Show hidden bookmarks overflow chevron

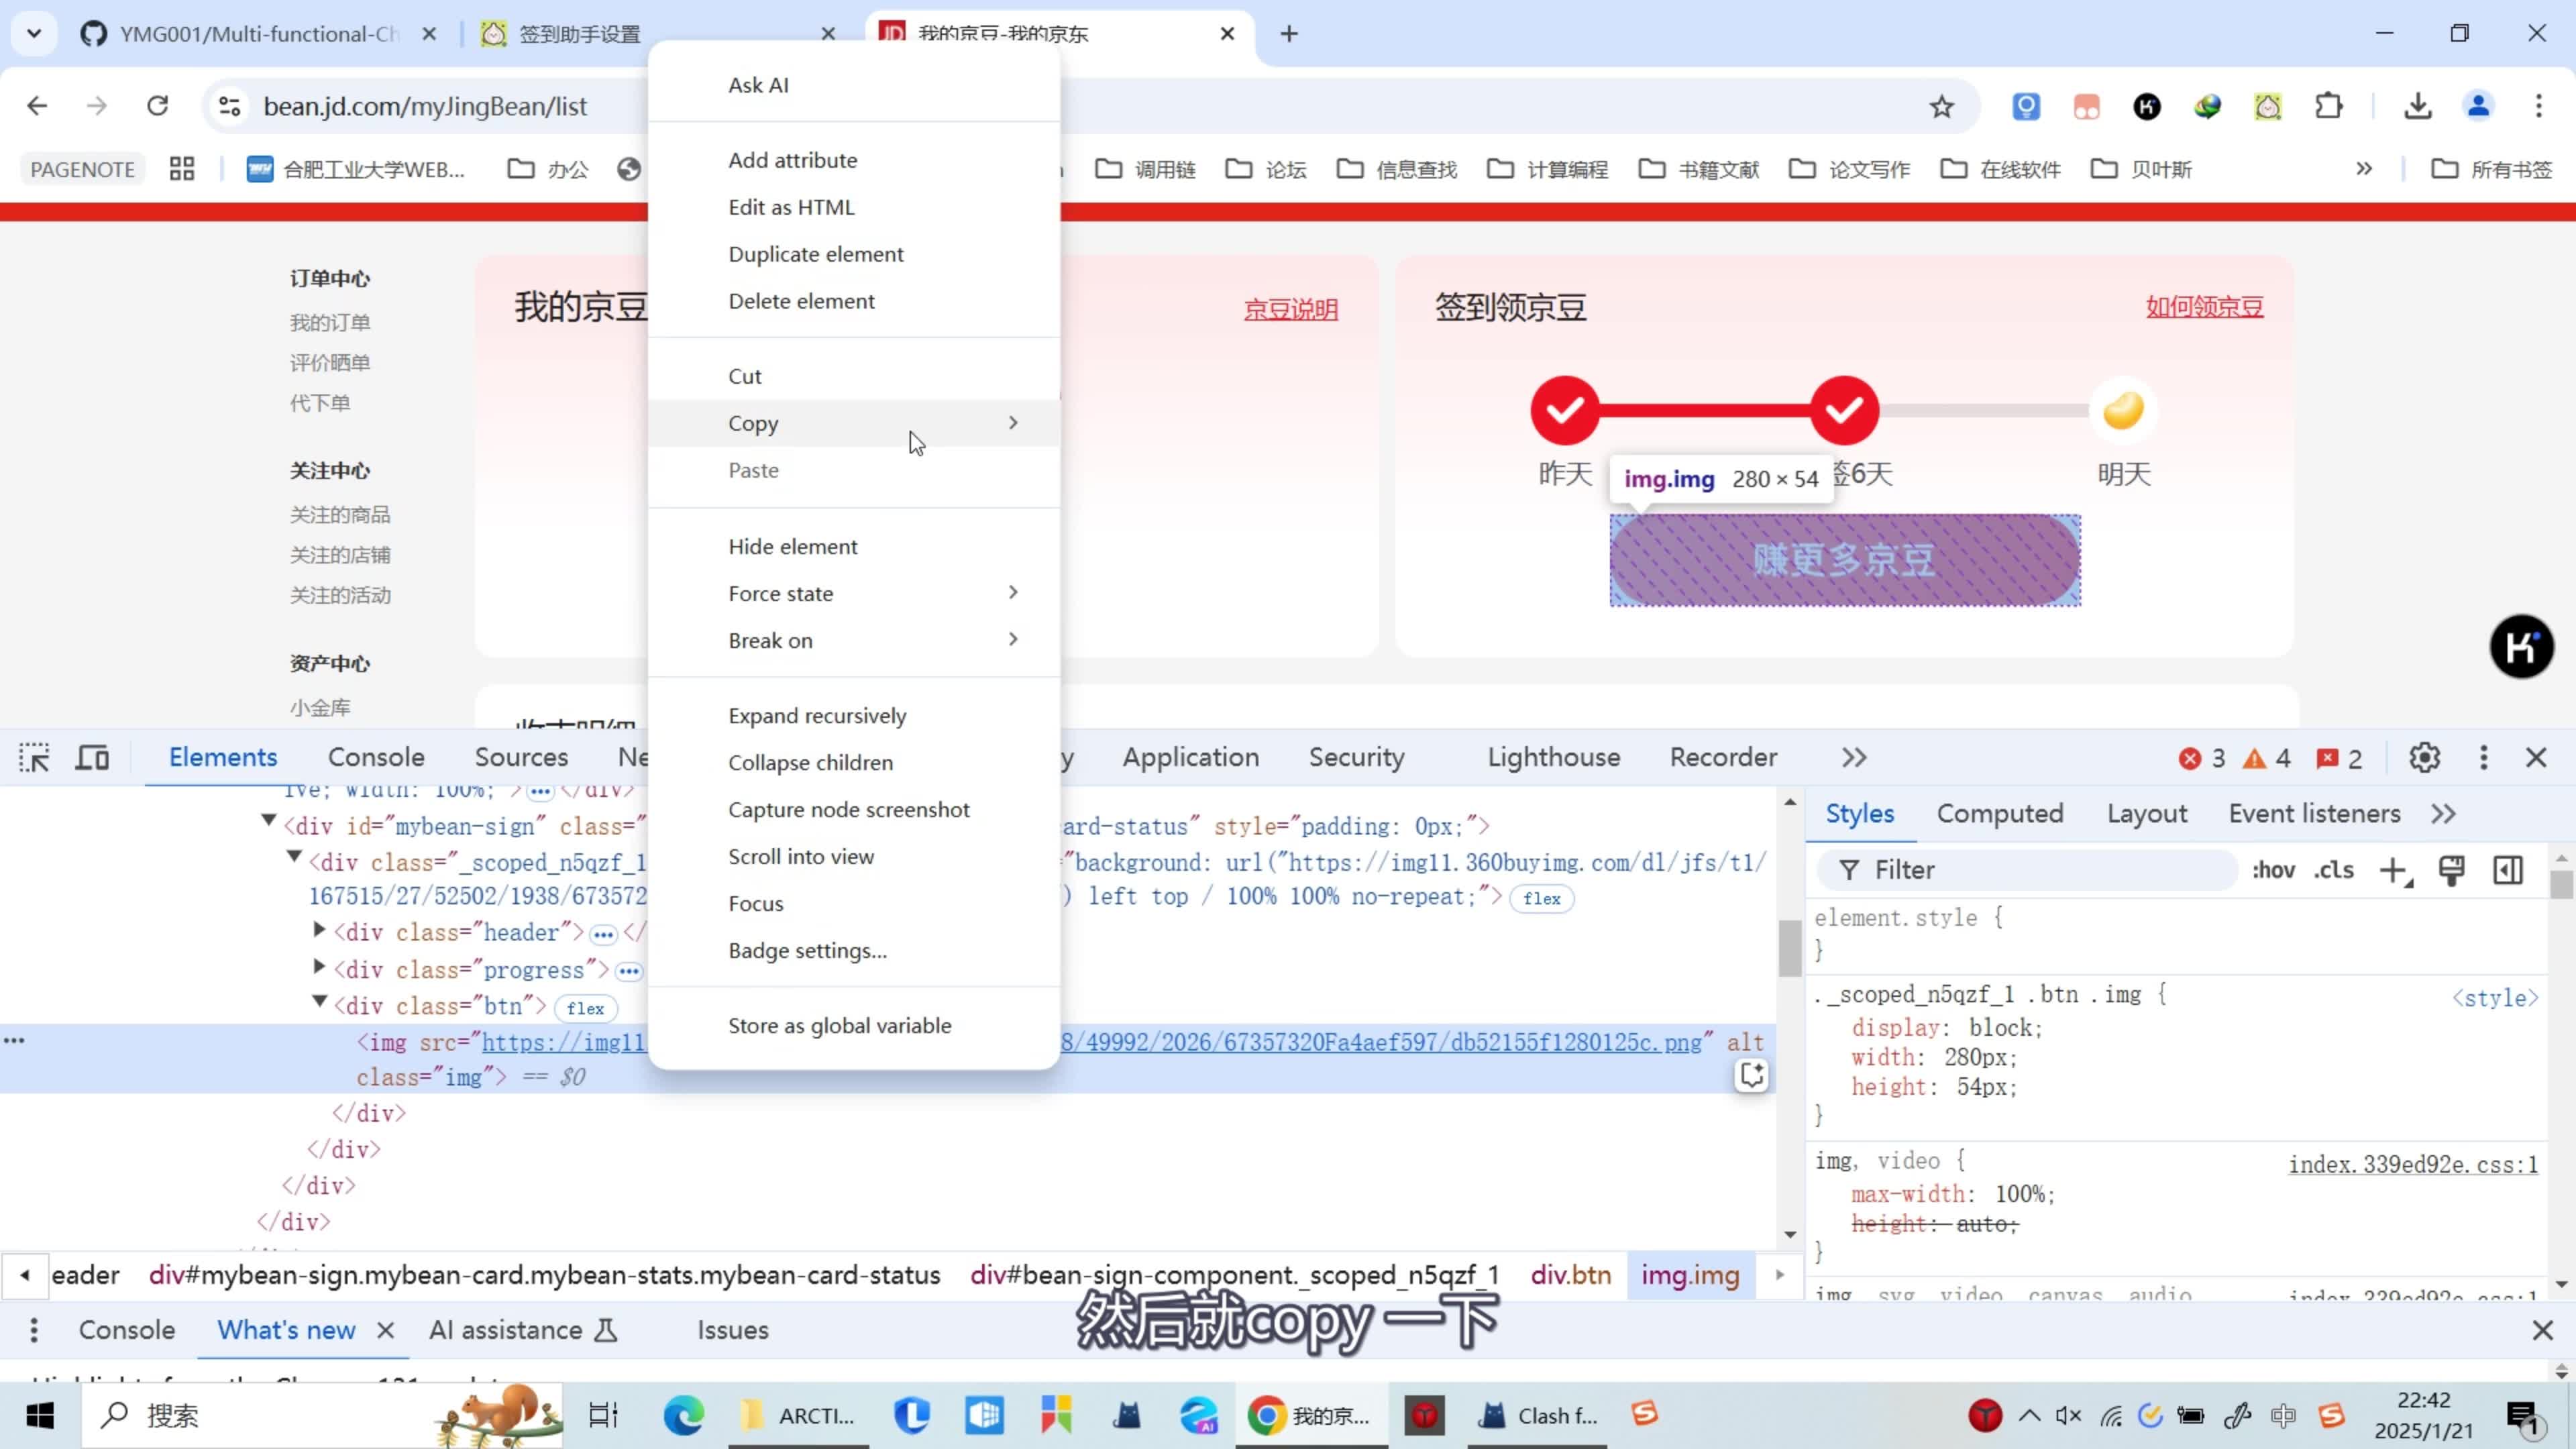coord(2364,169)
